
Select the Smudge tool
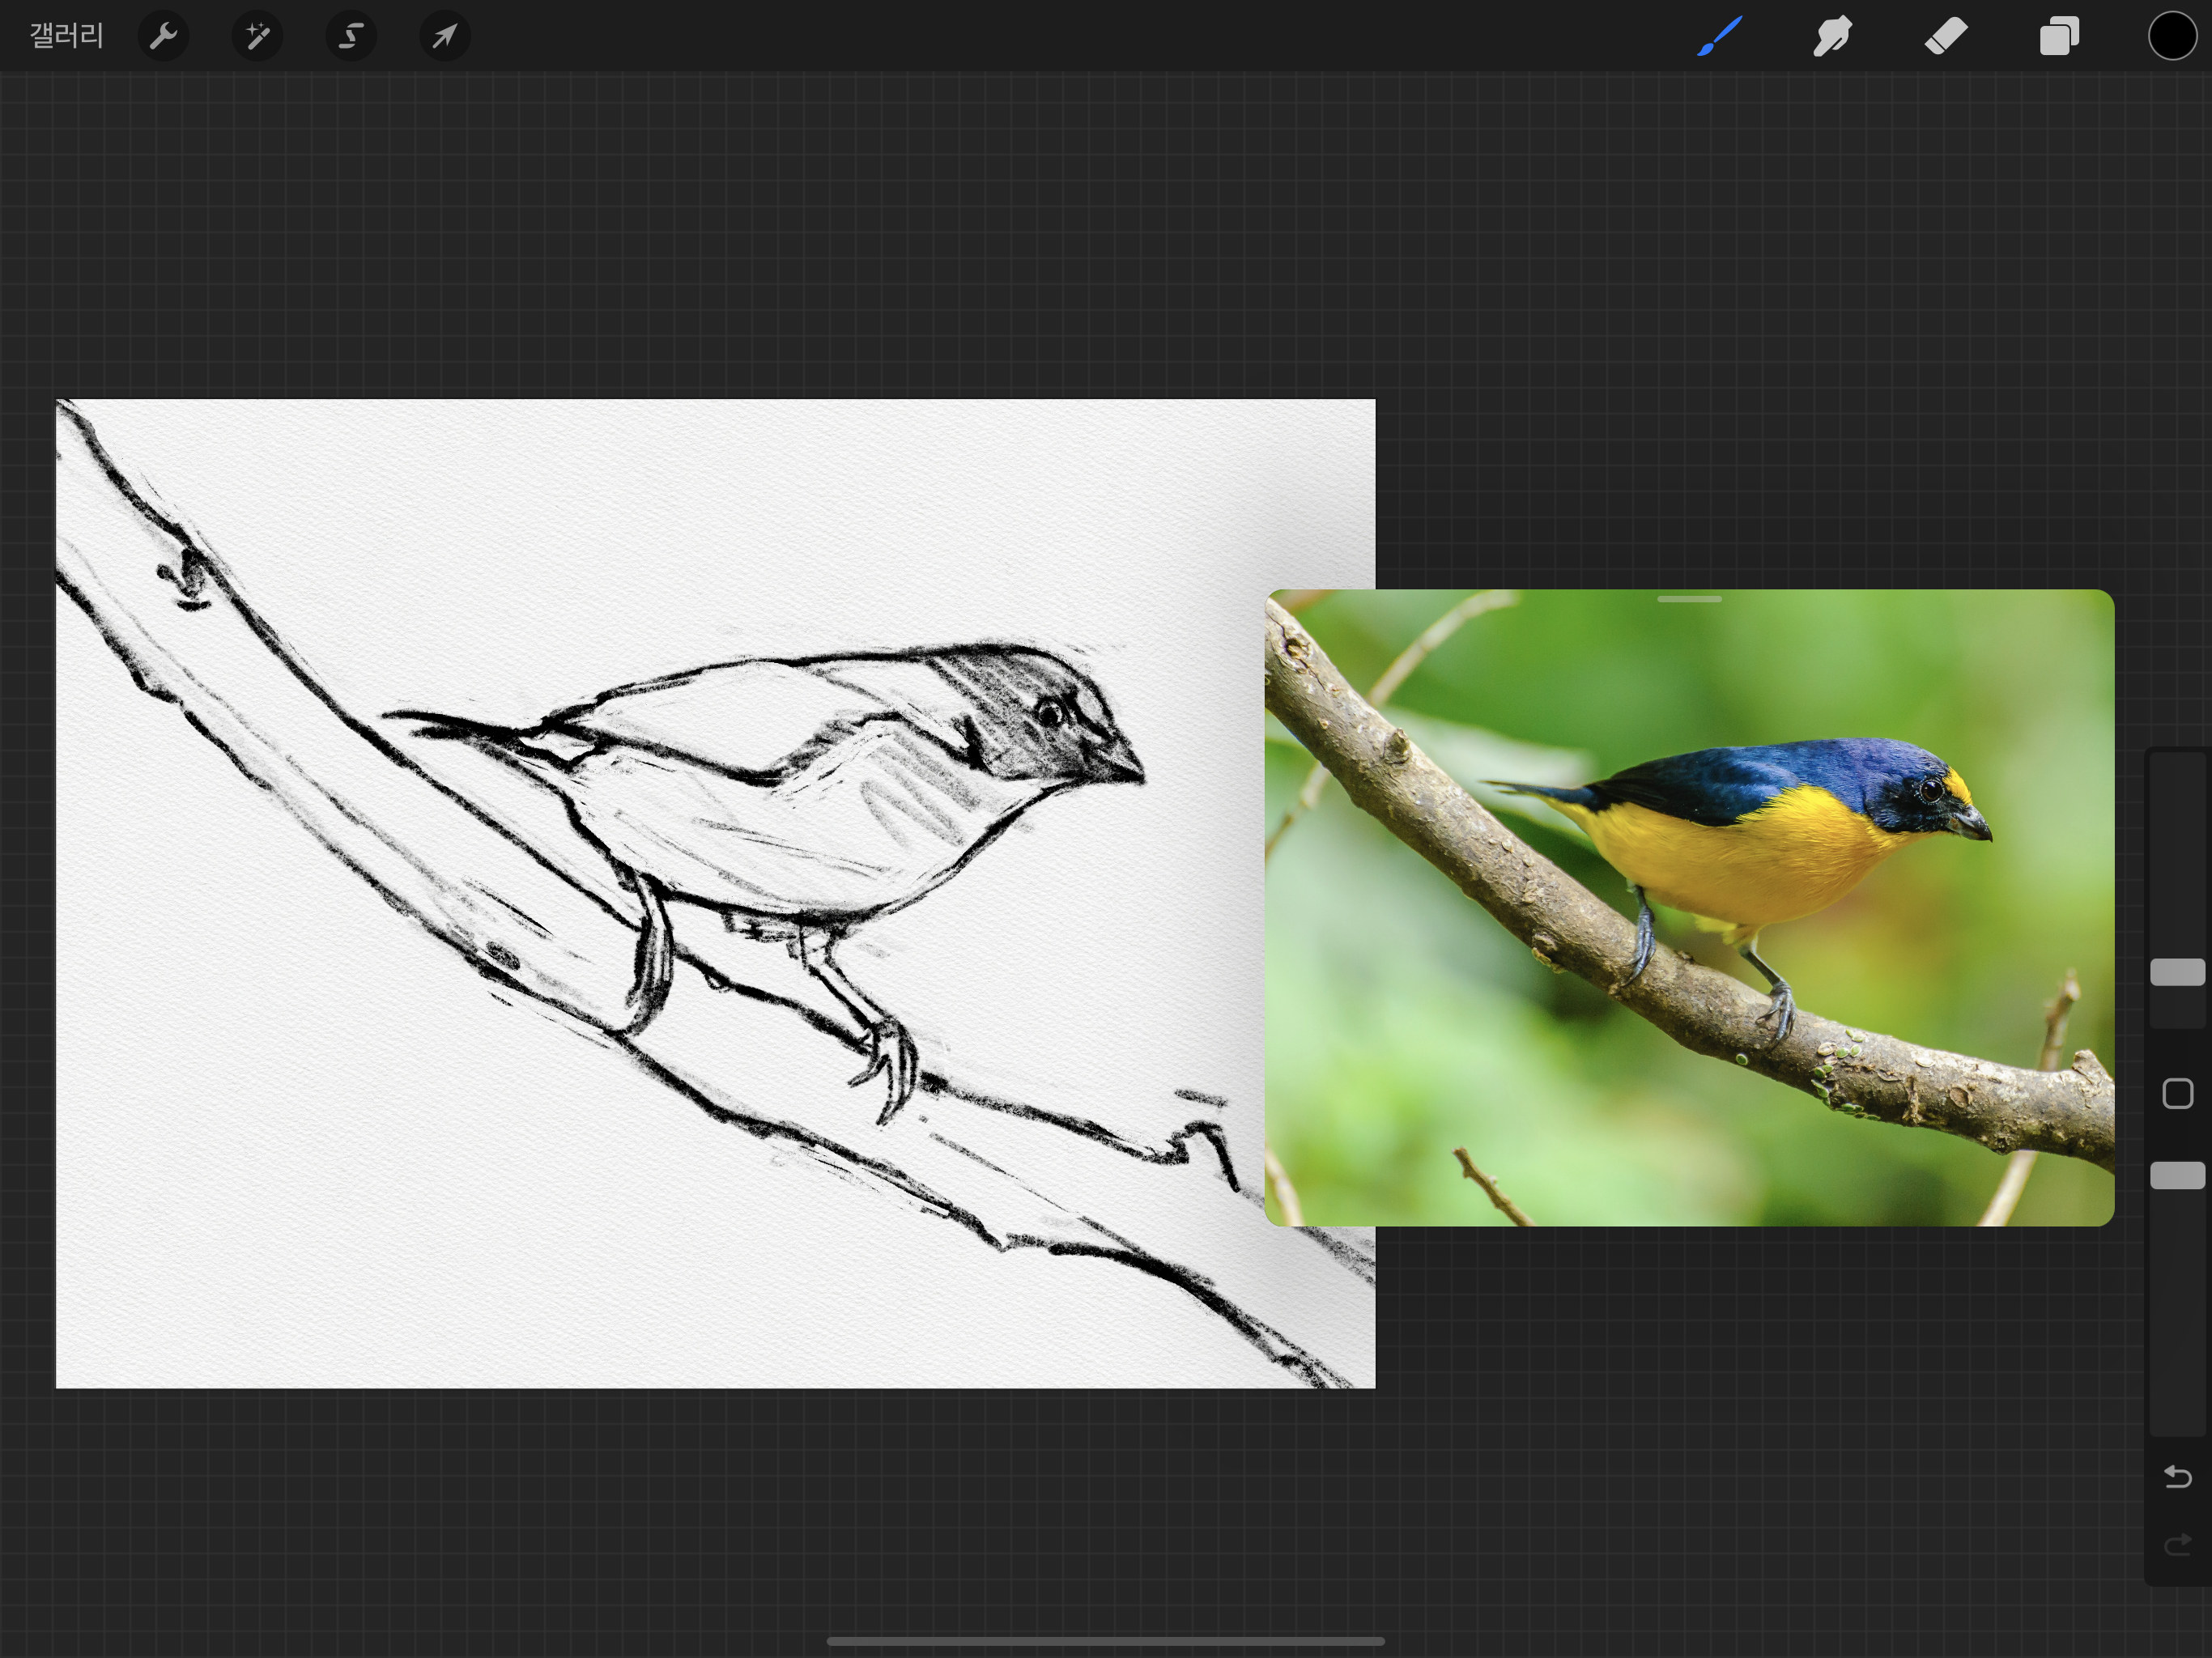click(1832, 36)
